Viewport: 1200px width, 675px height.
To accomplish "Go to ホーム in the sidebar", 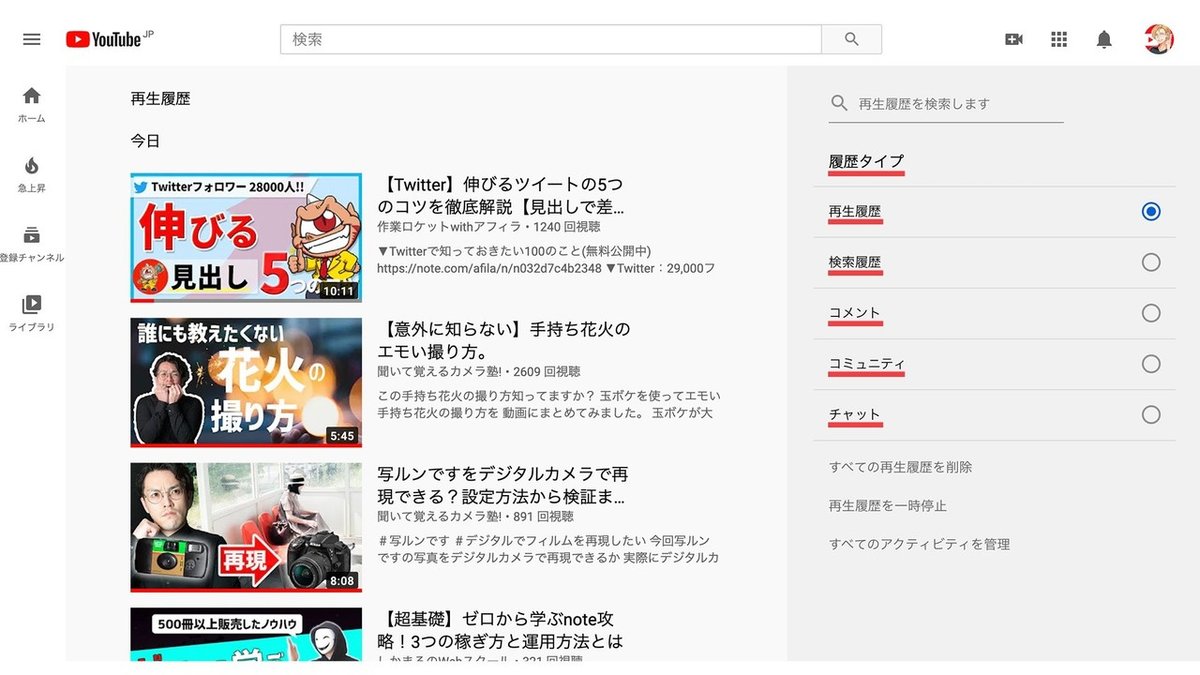I will click(x=32, y=105).
